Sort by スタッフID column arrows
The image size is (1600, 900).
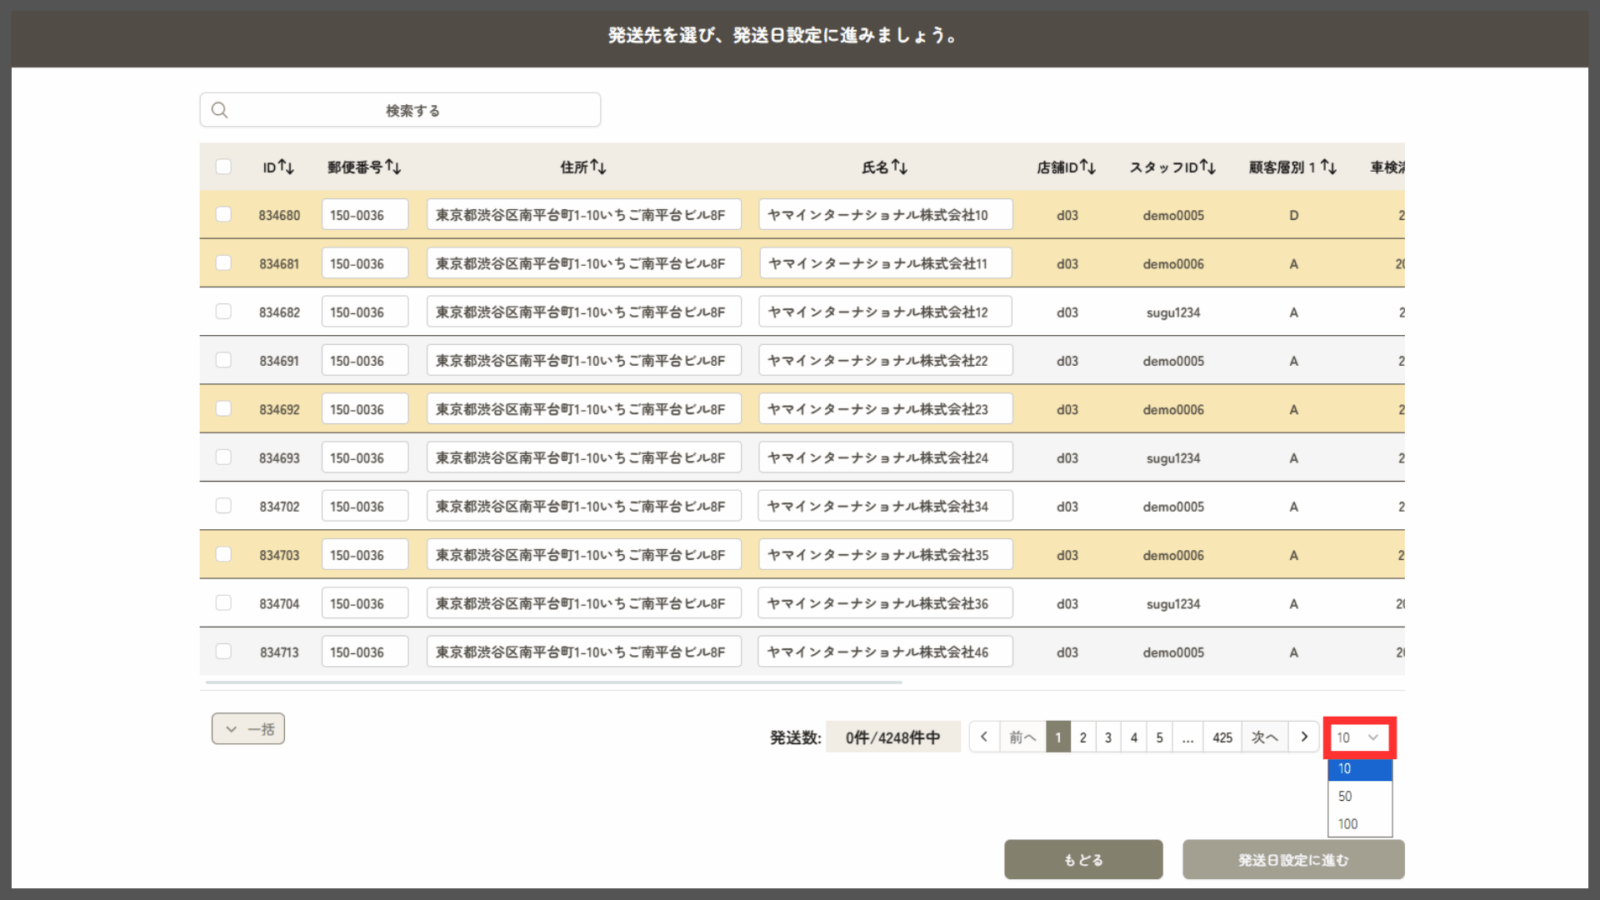tap(1208, 167)
